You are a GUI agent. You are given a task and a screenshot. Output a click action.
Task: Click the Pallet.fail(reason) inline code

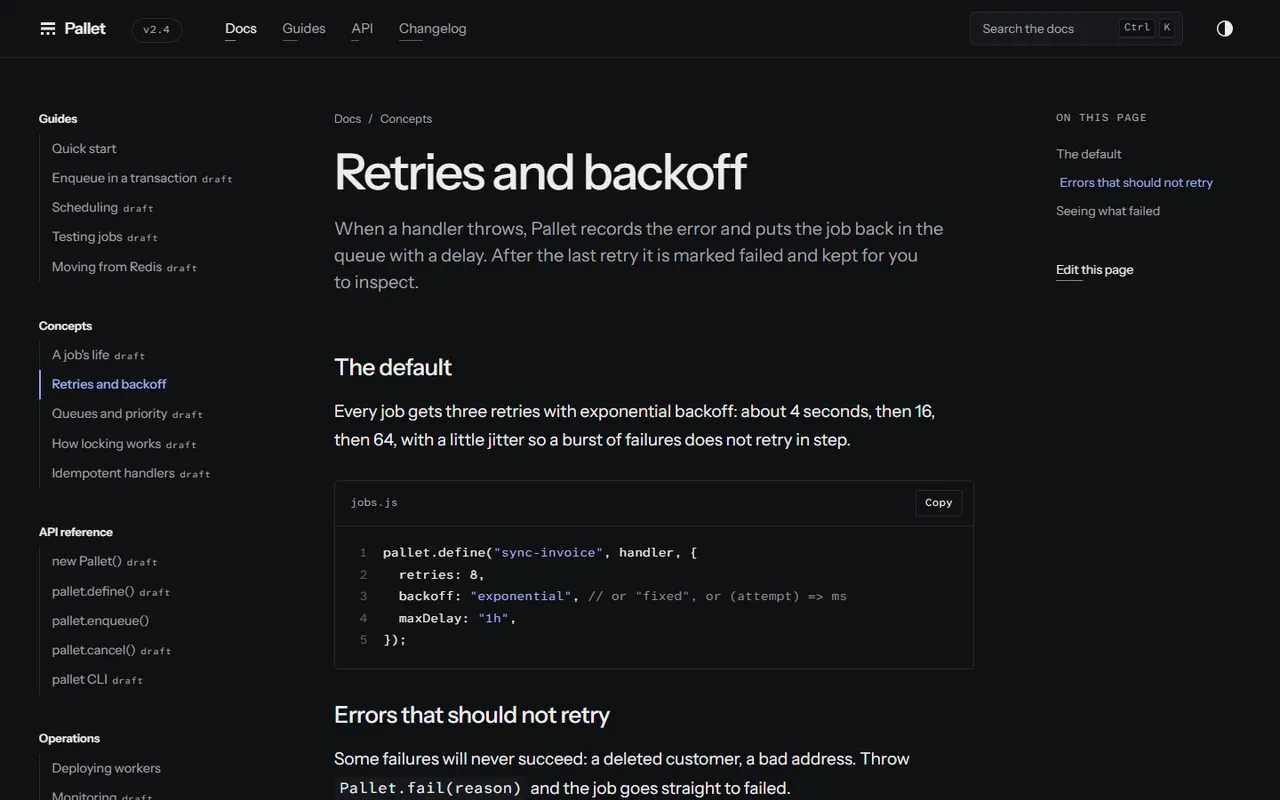430,788
